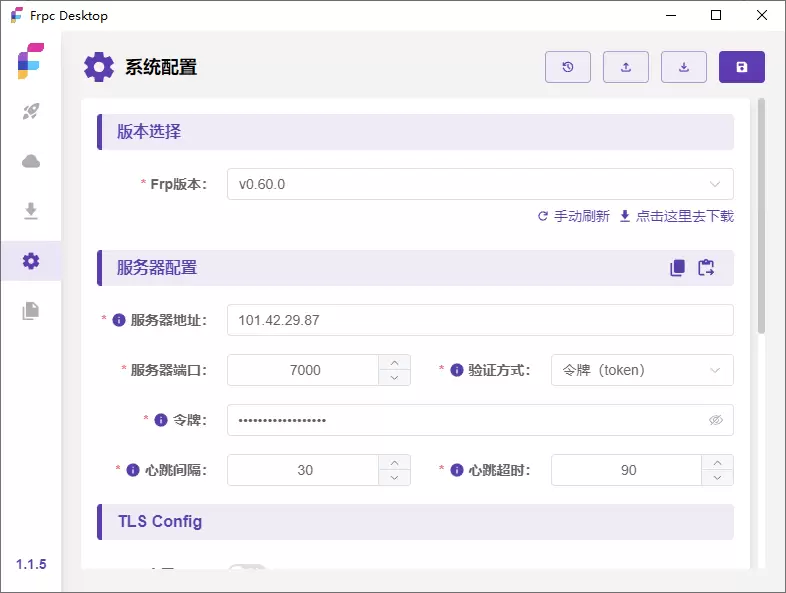This screenshot has width=786, height=593.
Task: Click the 服务器地址 input field
Action: click(x=480, y=320)
